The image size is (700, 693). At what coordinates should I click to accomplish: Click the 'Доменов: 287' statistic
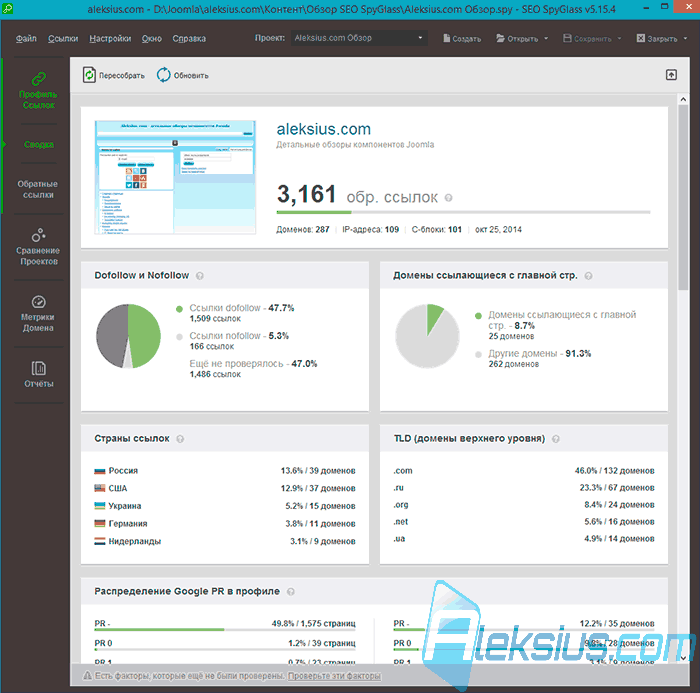303,230
